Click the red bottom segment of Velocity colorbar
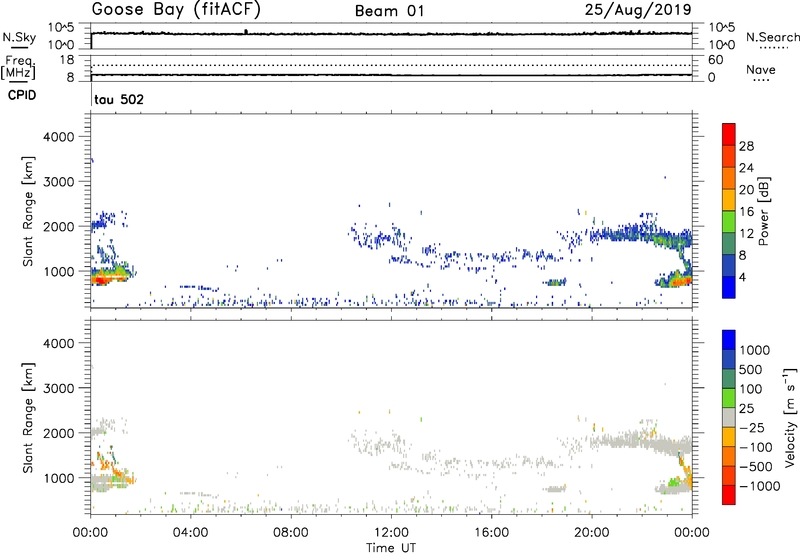The image size is (800, 554). 729,495
